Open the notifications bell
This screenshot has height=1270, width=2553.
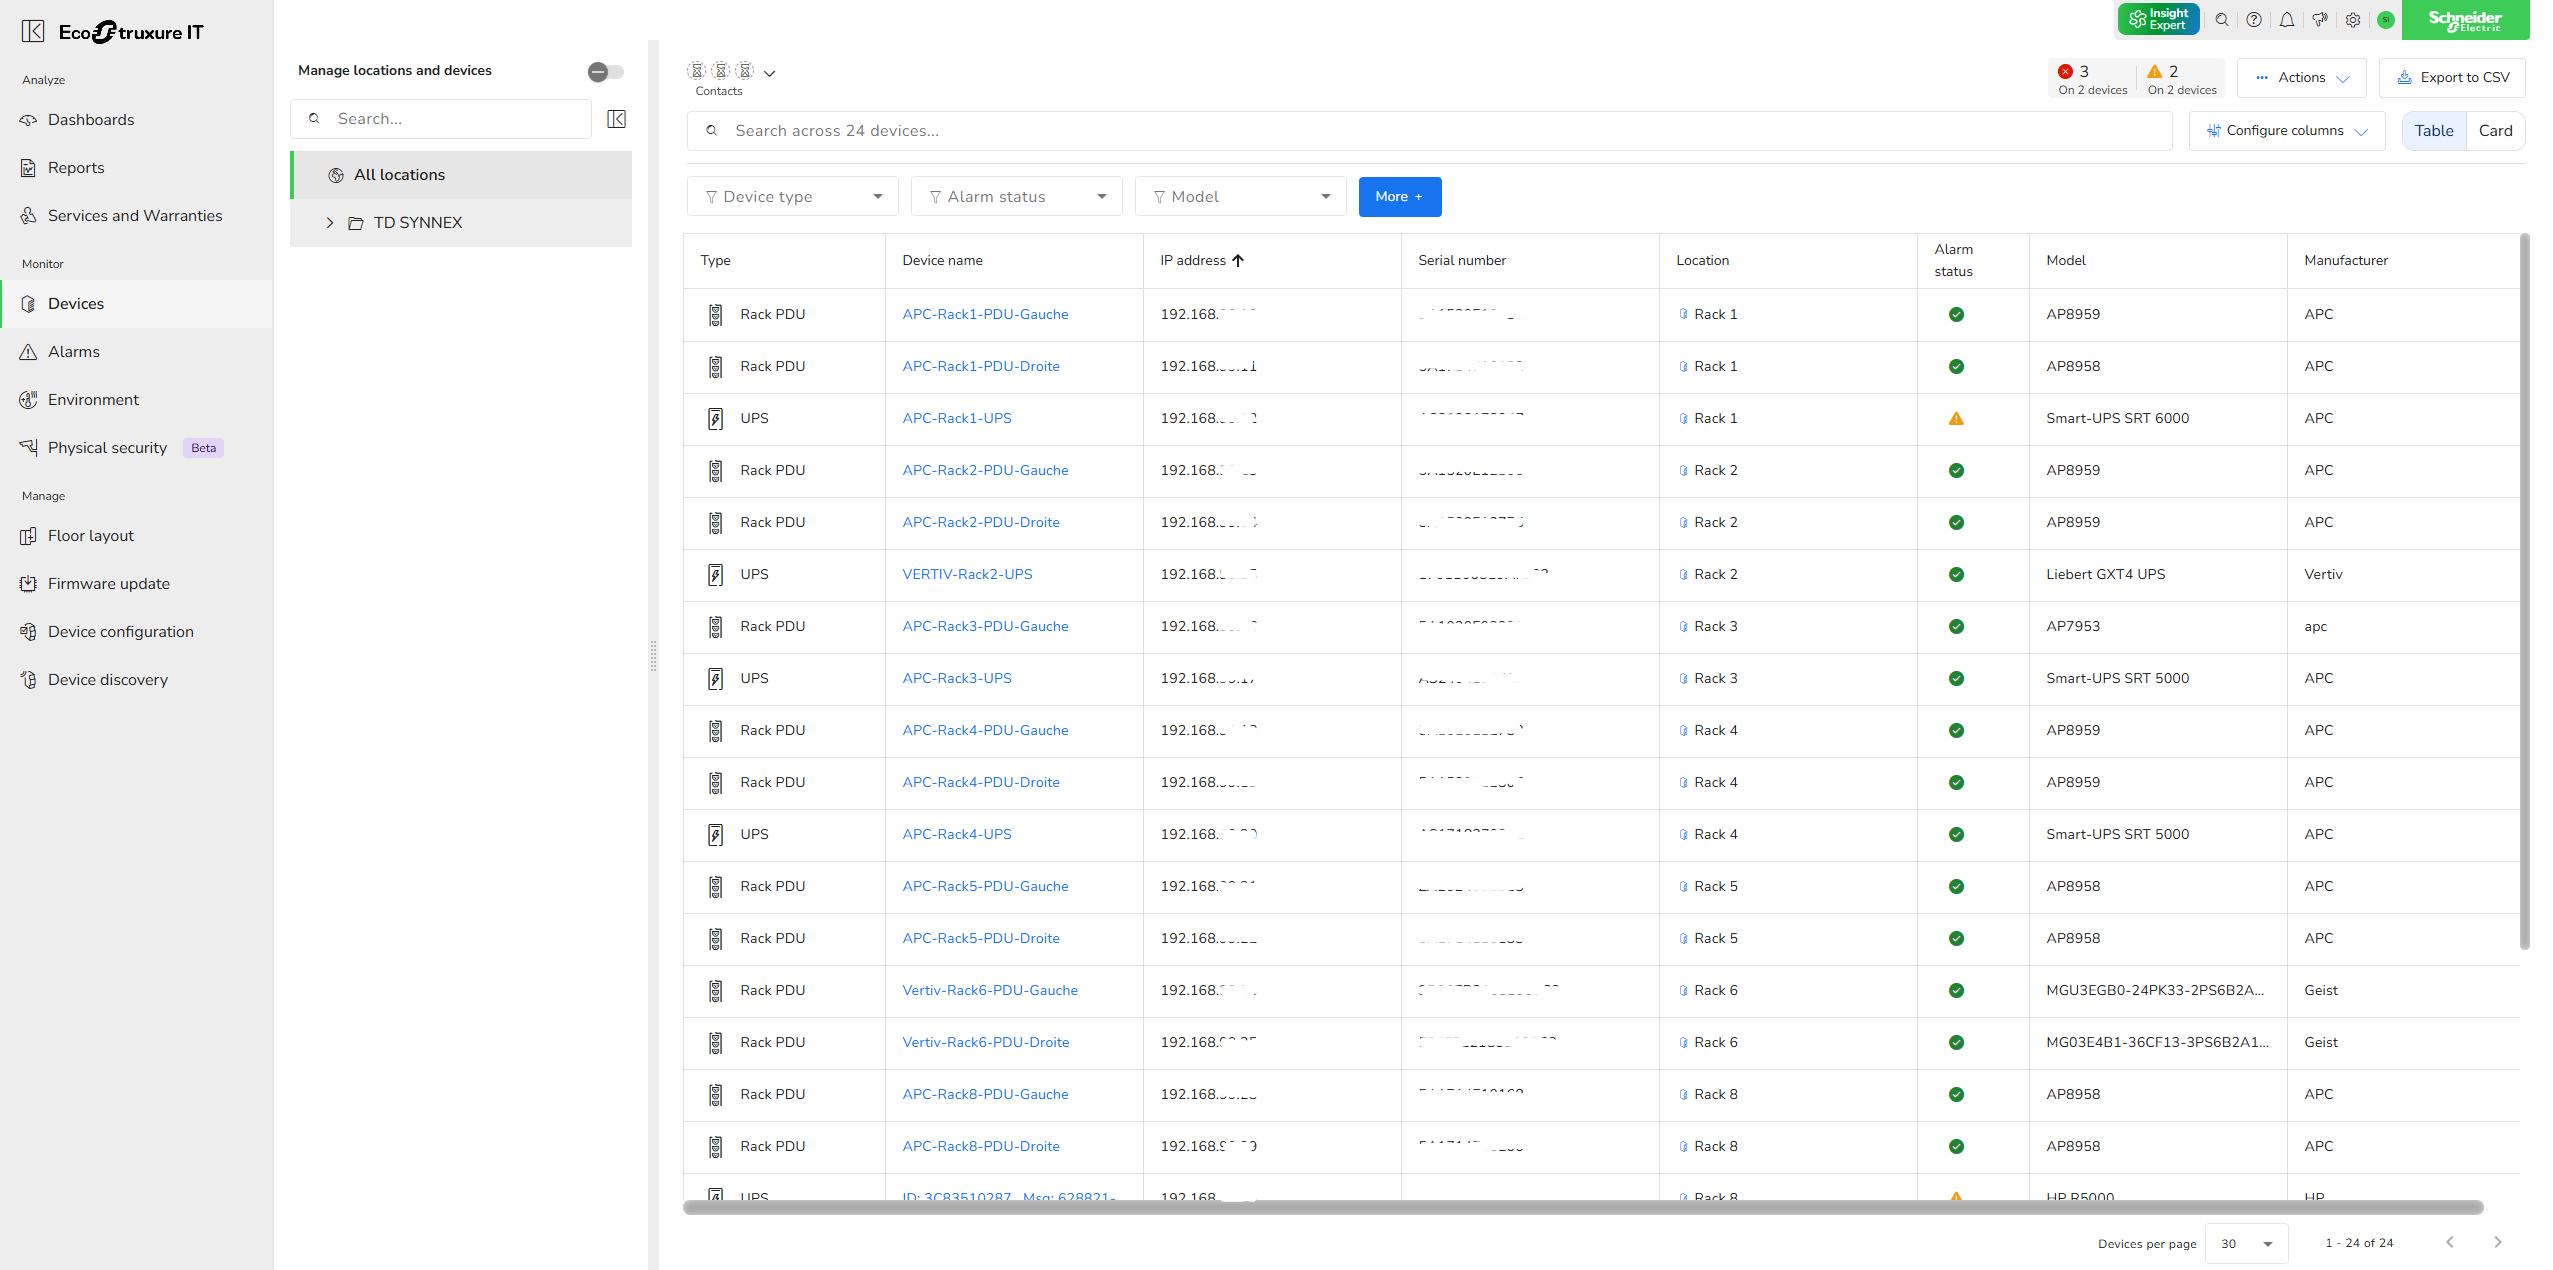coord(2287,20)
